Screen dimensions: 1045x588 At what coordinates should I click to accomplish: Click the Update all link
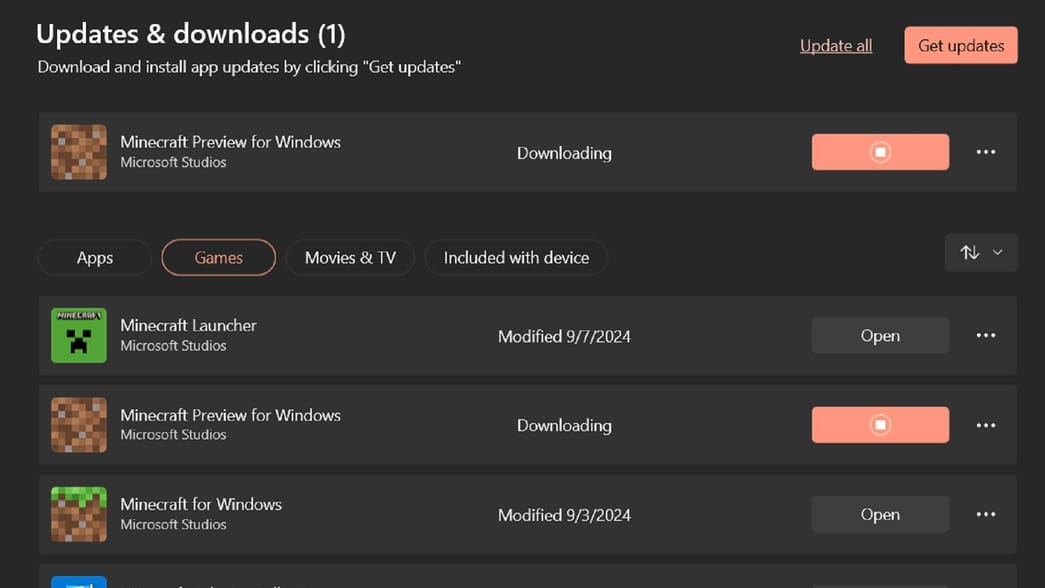tap(835, 45)
